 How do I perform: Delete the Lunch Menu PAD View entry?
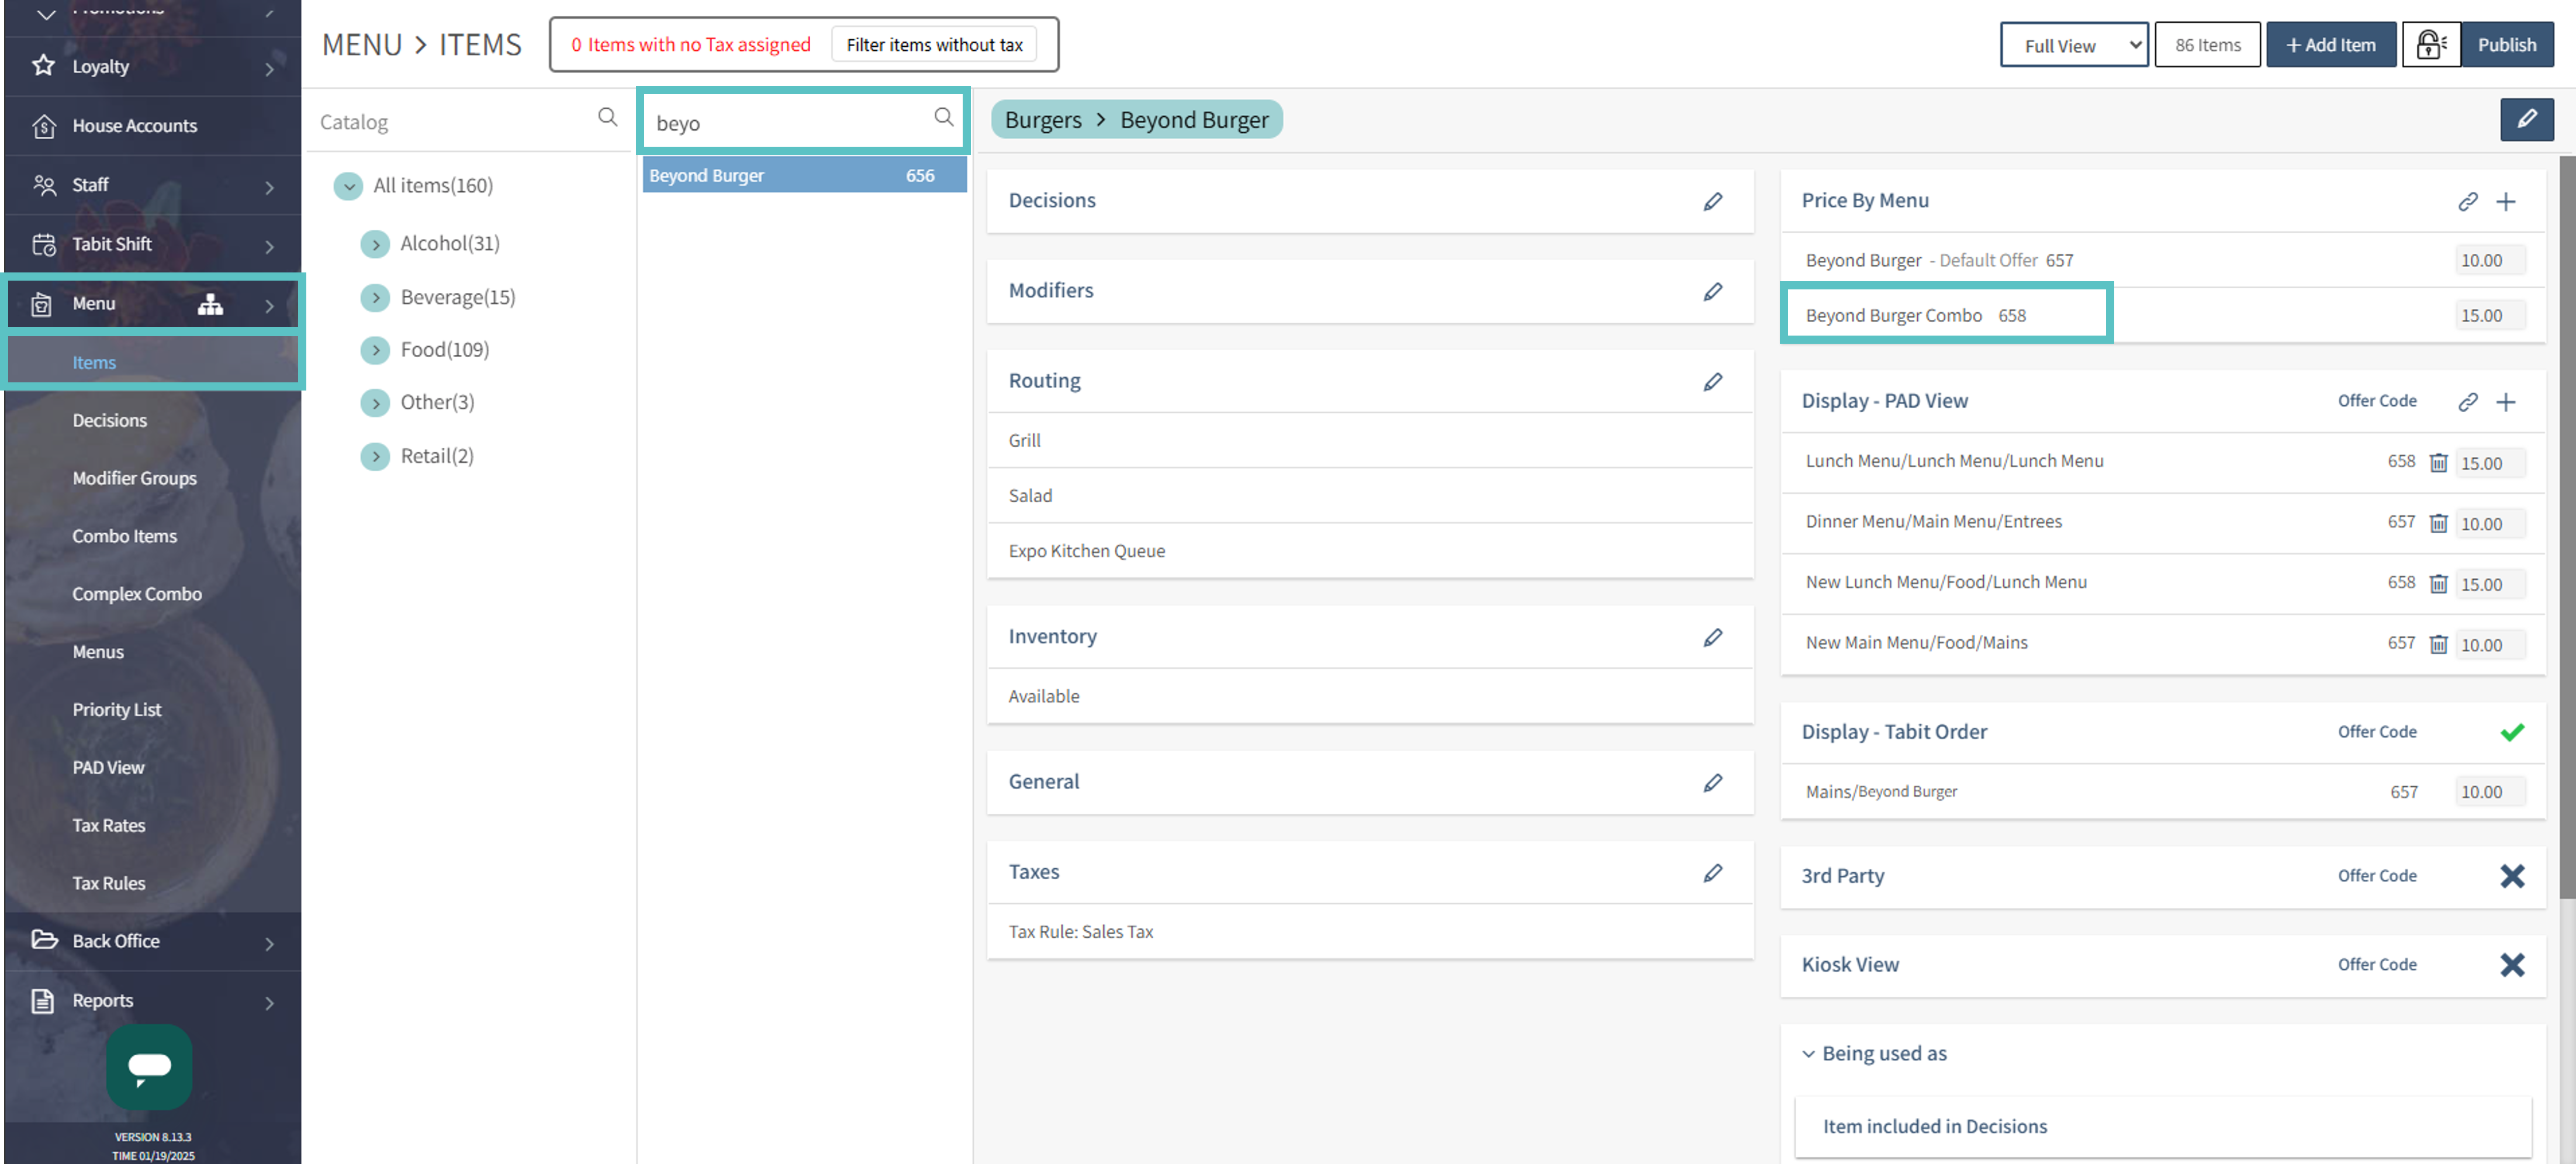point(2438,462)
